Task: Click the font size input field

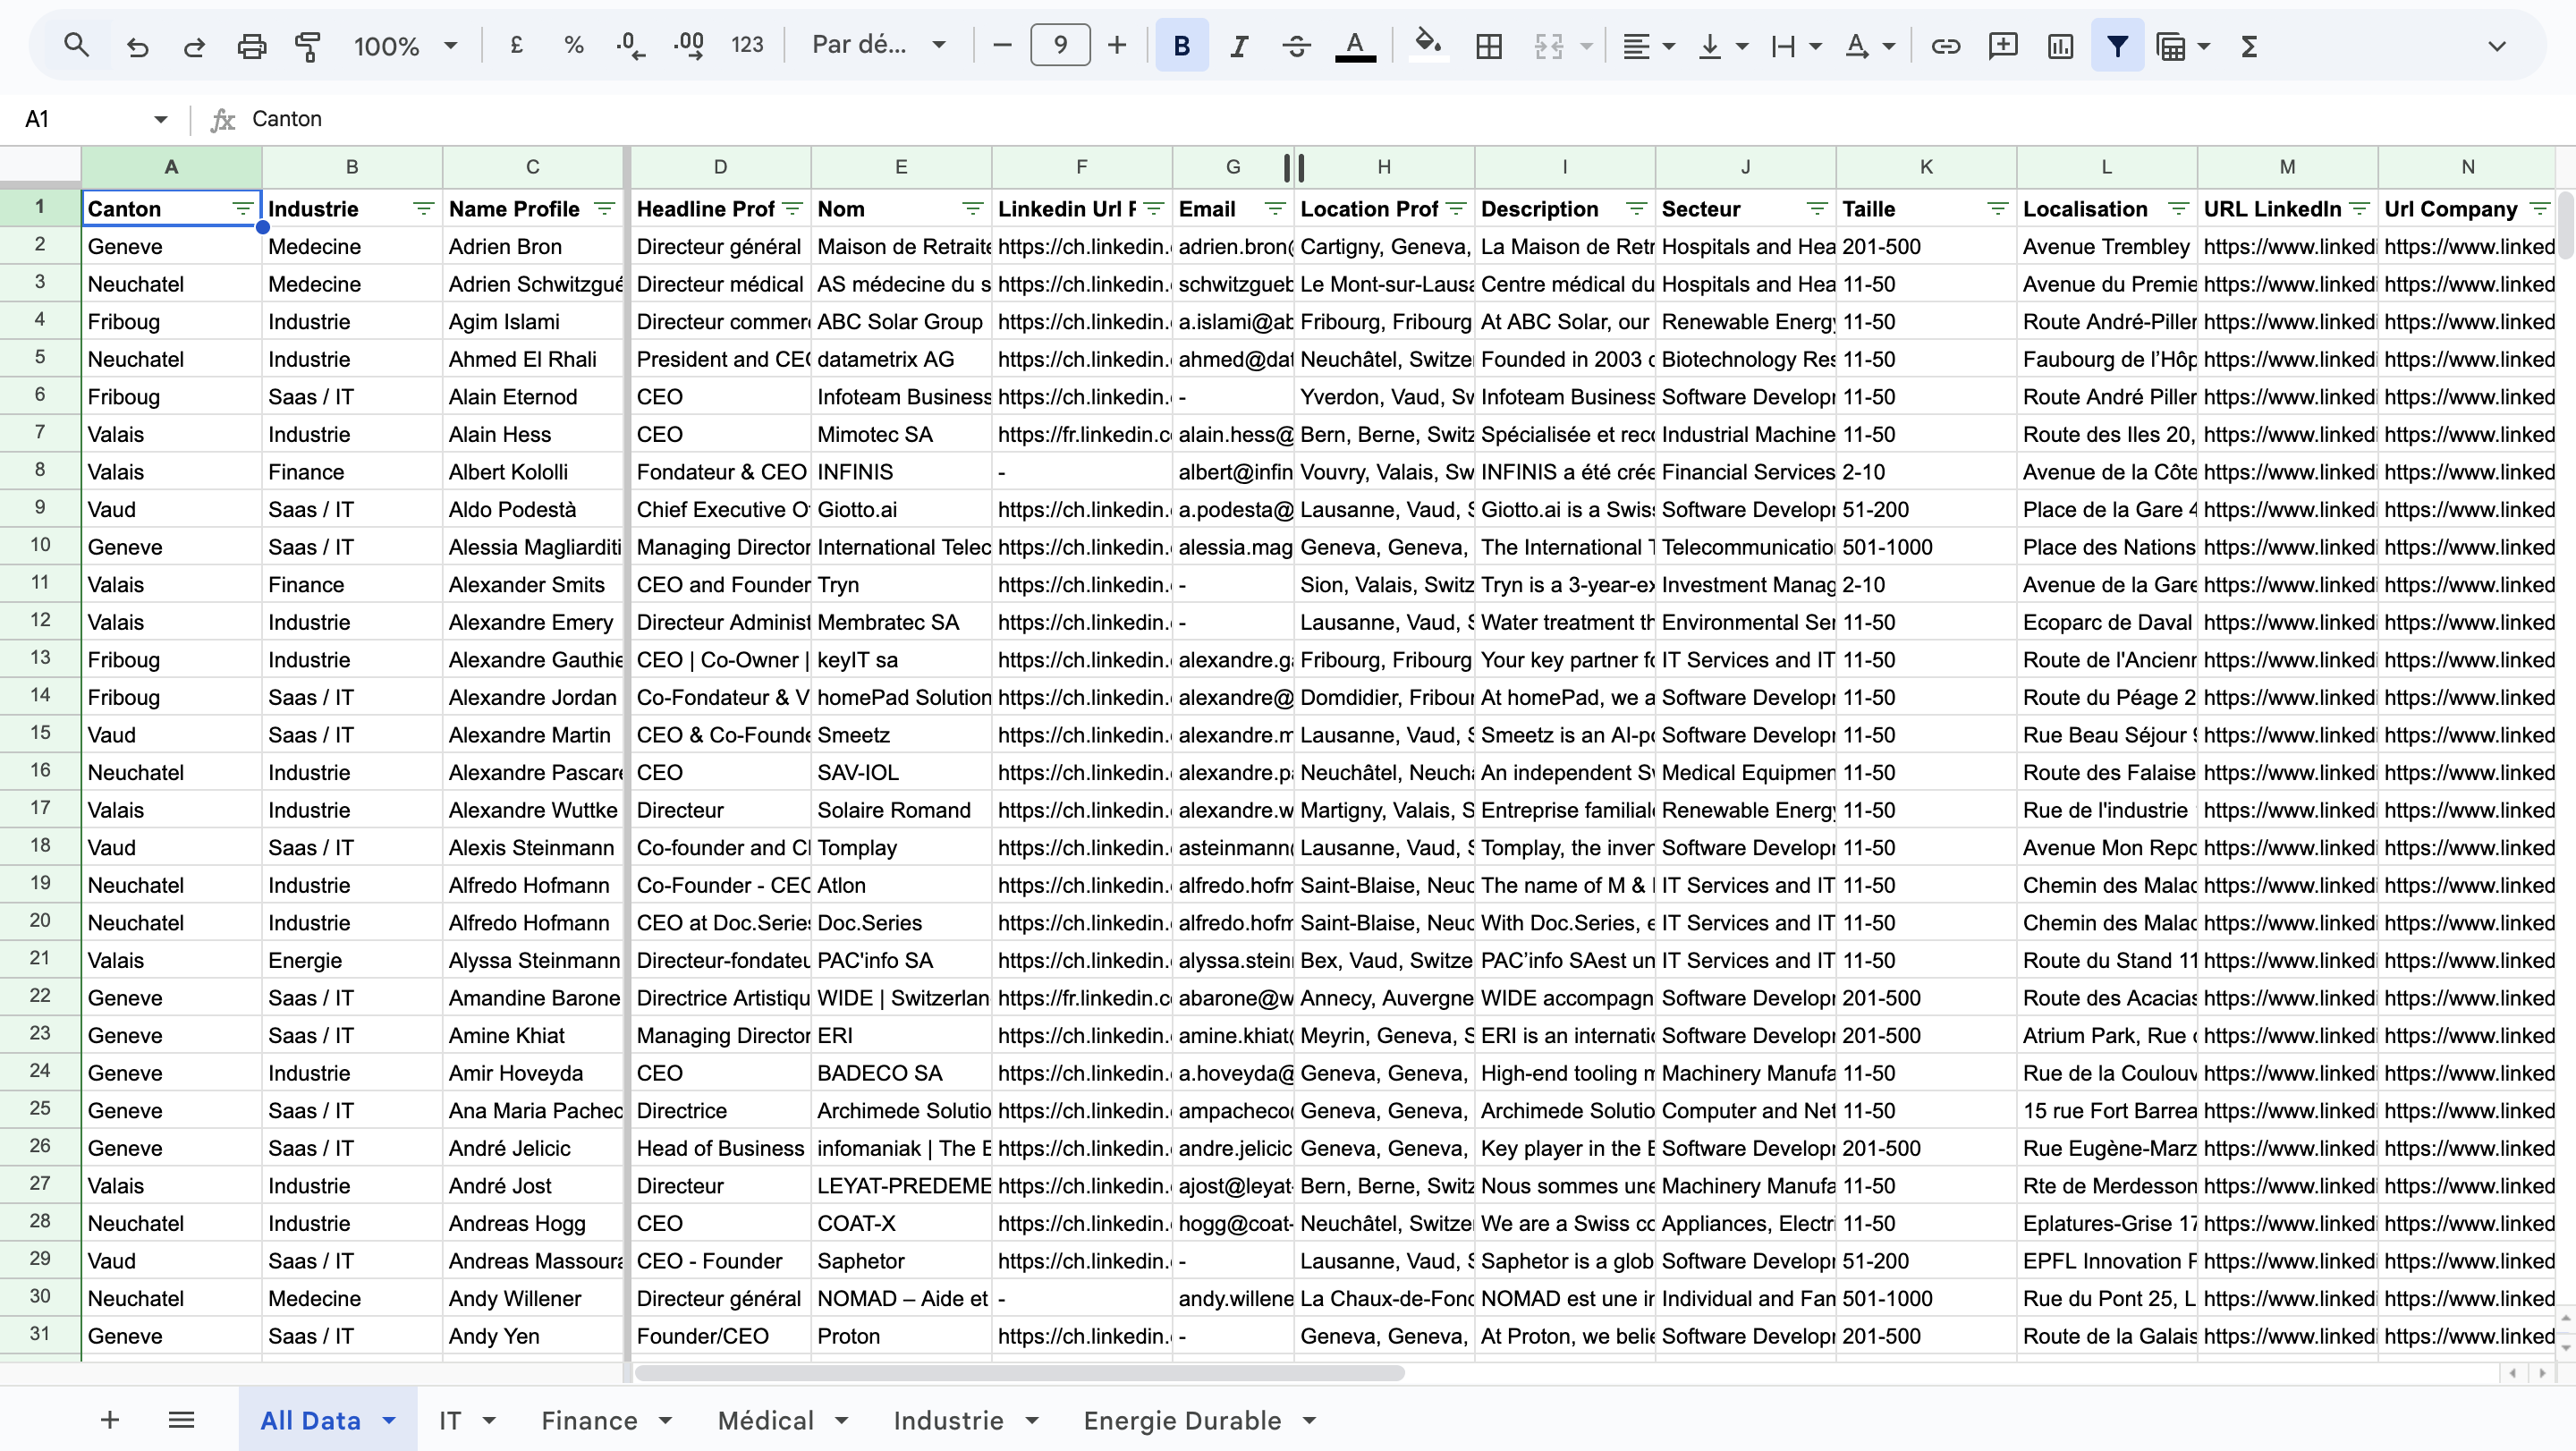Action: tap(1060, 45)
